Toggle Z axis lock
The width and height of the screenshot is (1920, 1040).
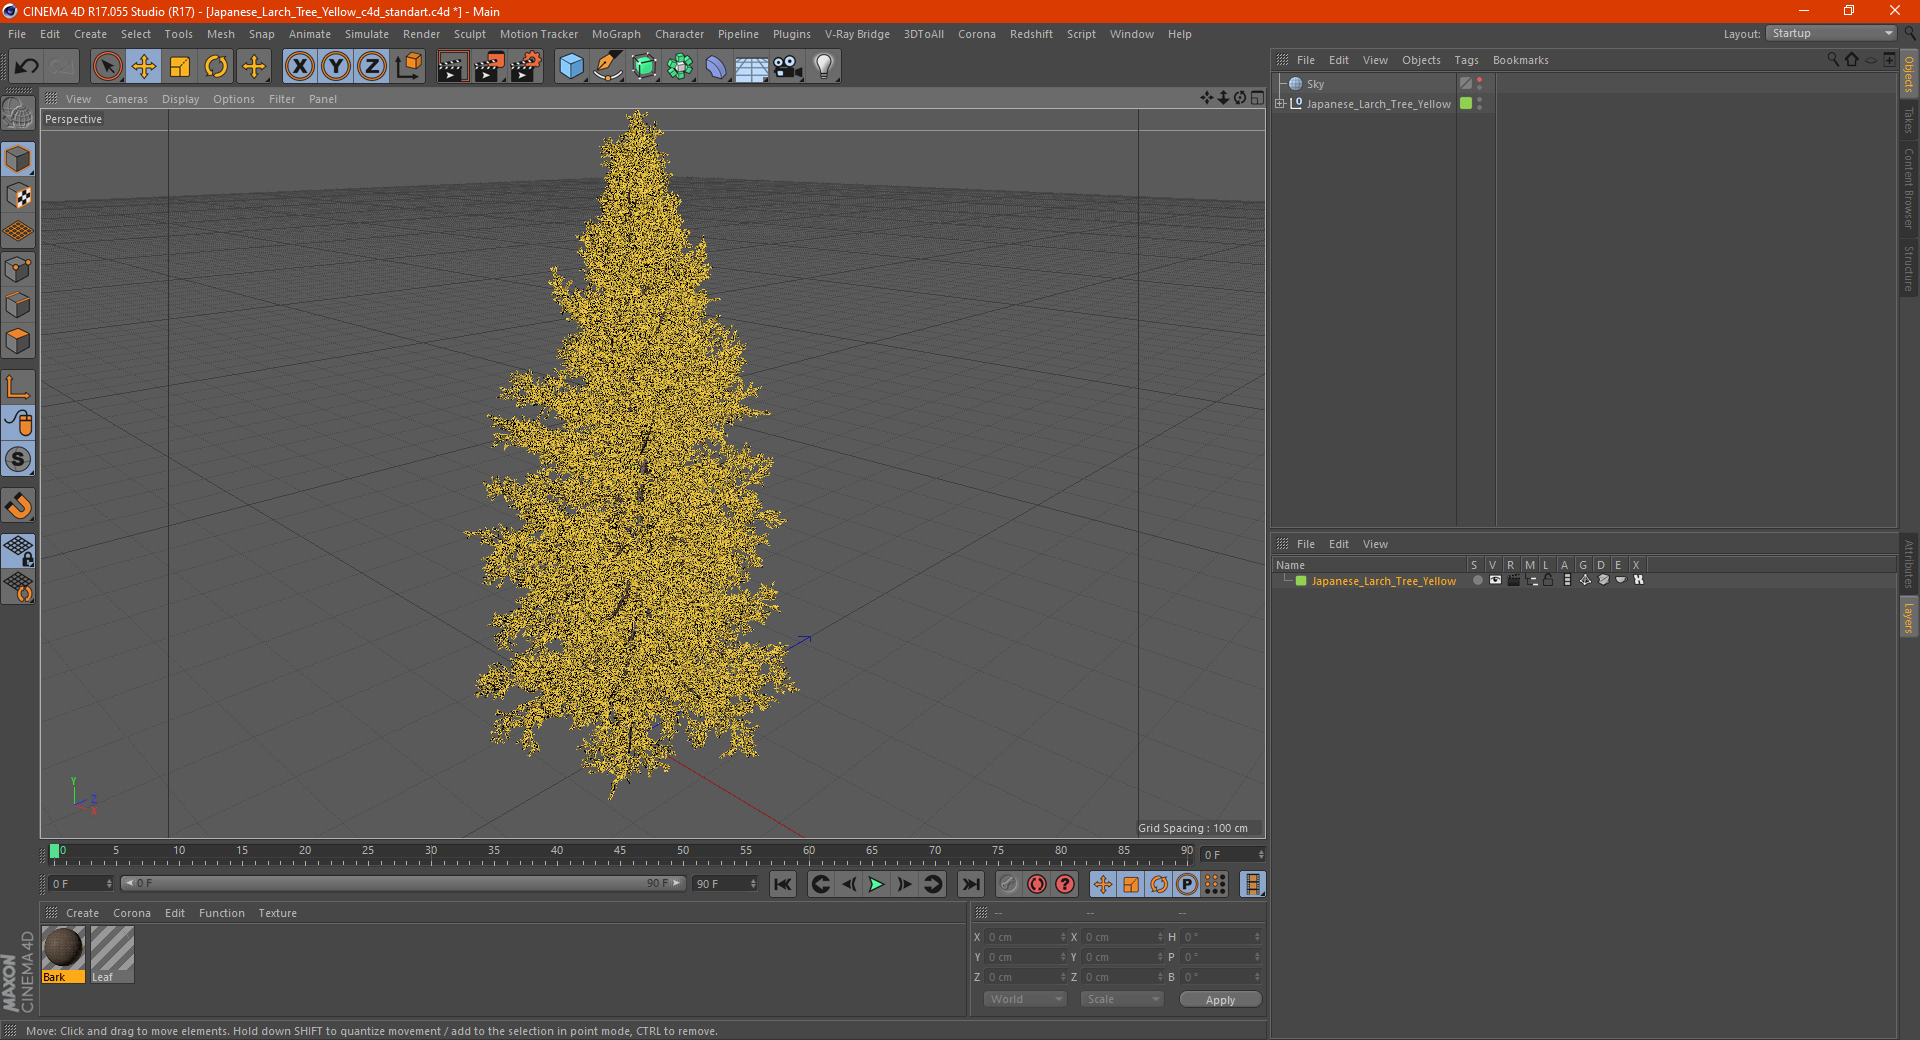coord(372,67)
